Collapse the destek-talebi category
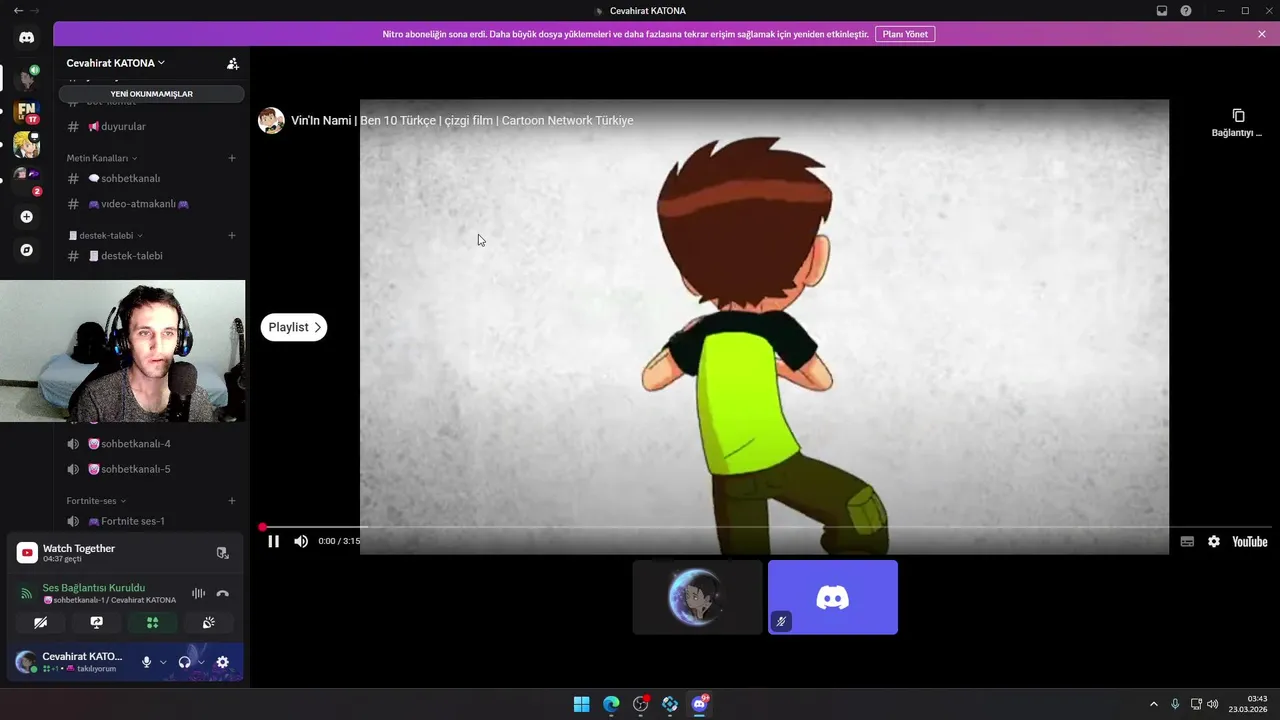 pyautogui.click(x=106, y=236)
